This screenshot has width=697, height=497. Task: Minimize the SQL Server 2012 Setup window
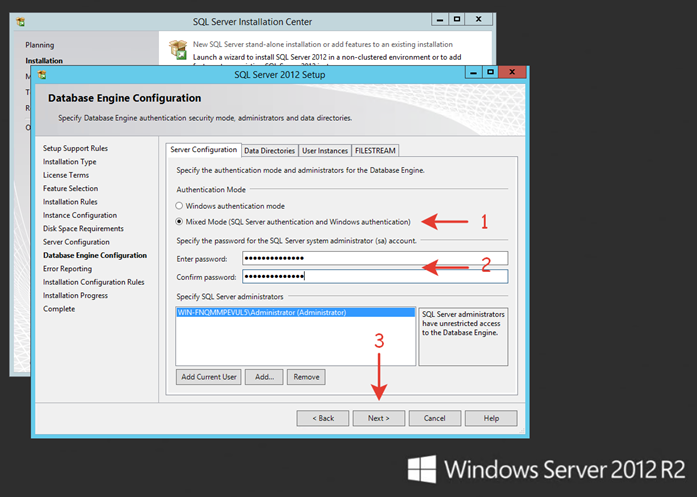[473, 72]
